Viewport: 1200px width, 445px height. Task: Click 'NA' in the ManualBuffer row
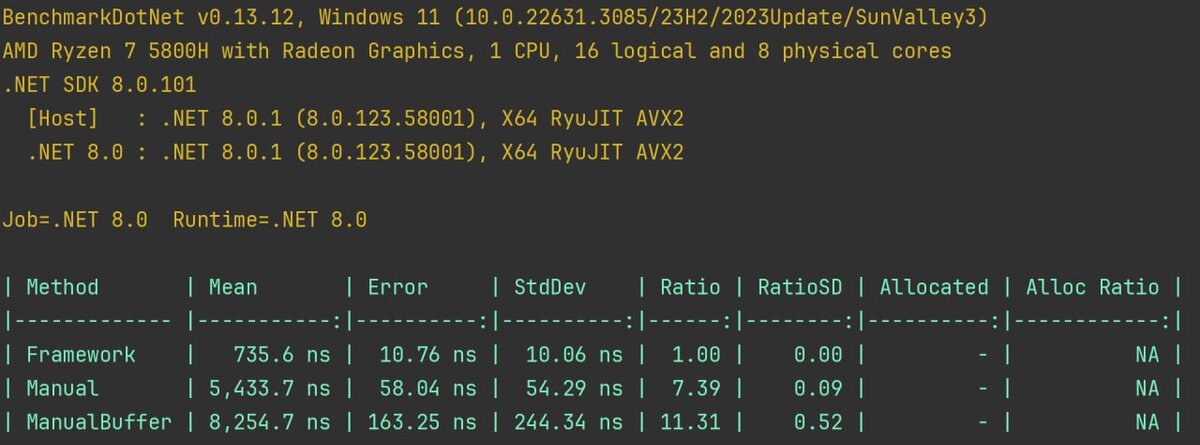click(1147, 422)
